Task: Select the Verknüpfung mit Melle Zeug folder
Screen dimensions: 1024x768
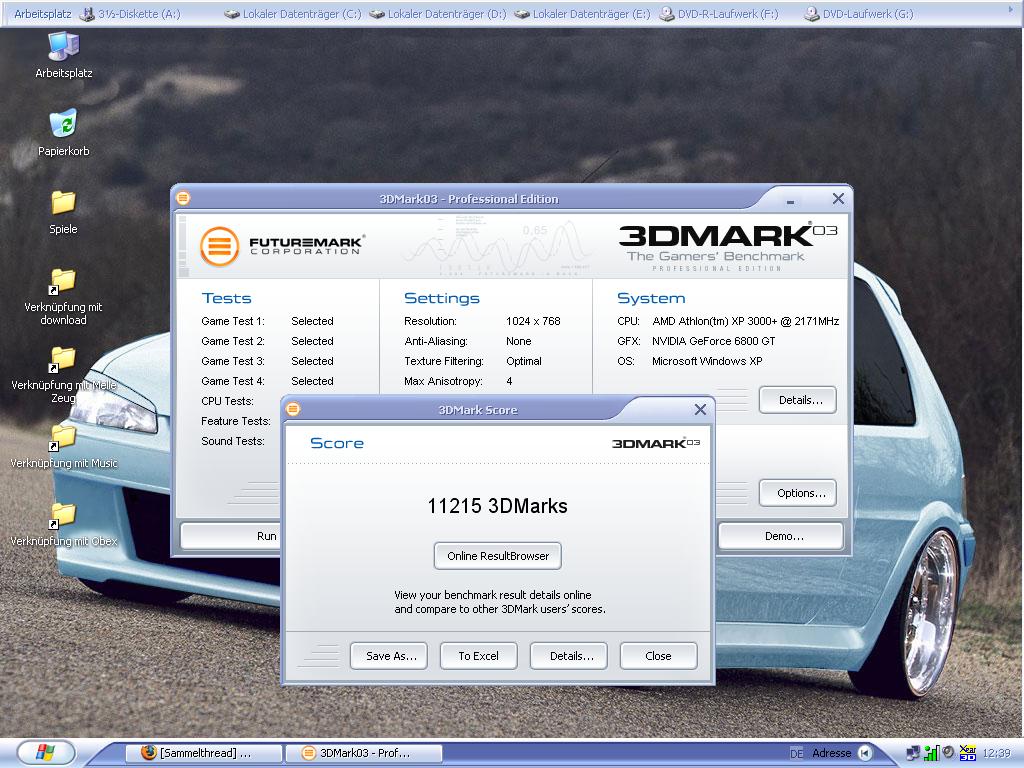Action: (x=63, y=375)
